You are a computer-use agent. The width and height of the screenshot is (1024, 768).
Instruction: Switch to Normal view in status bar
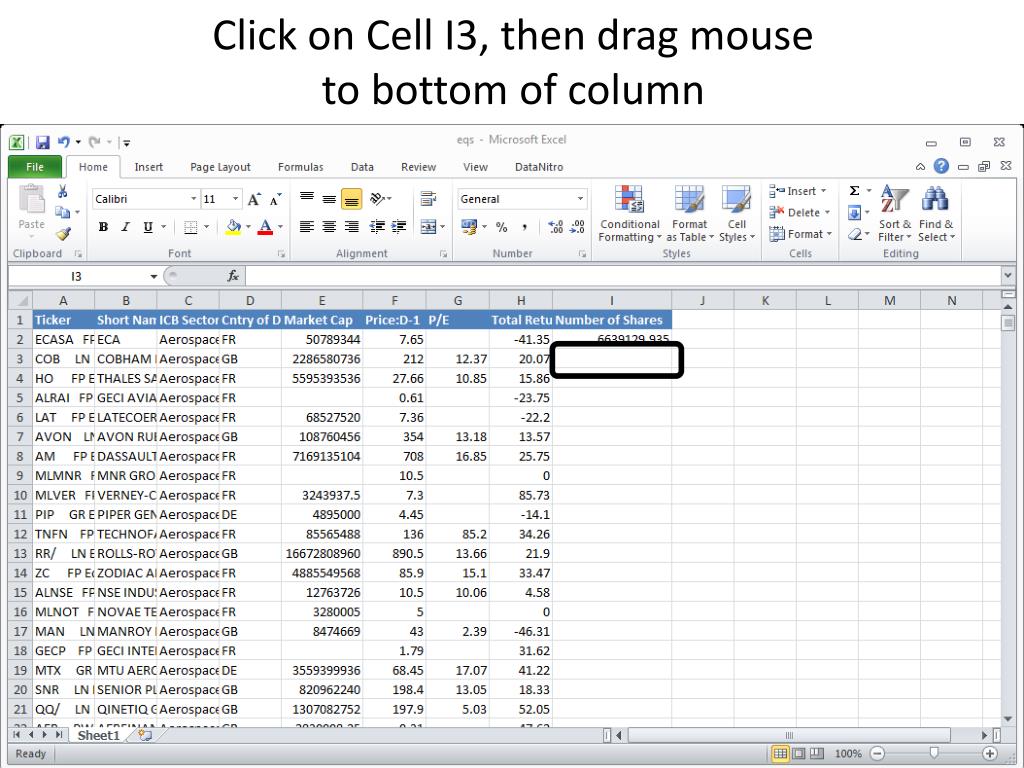point(780,754)
